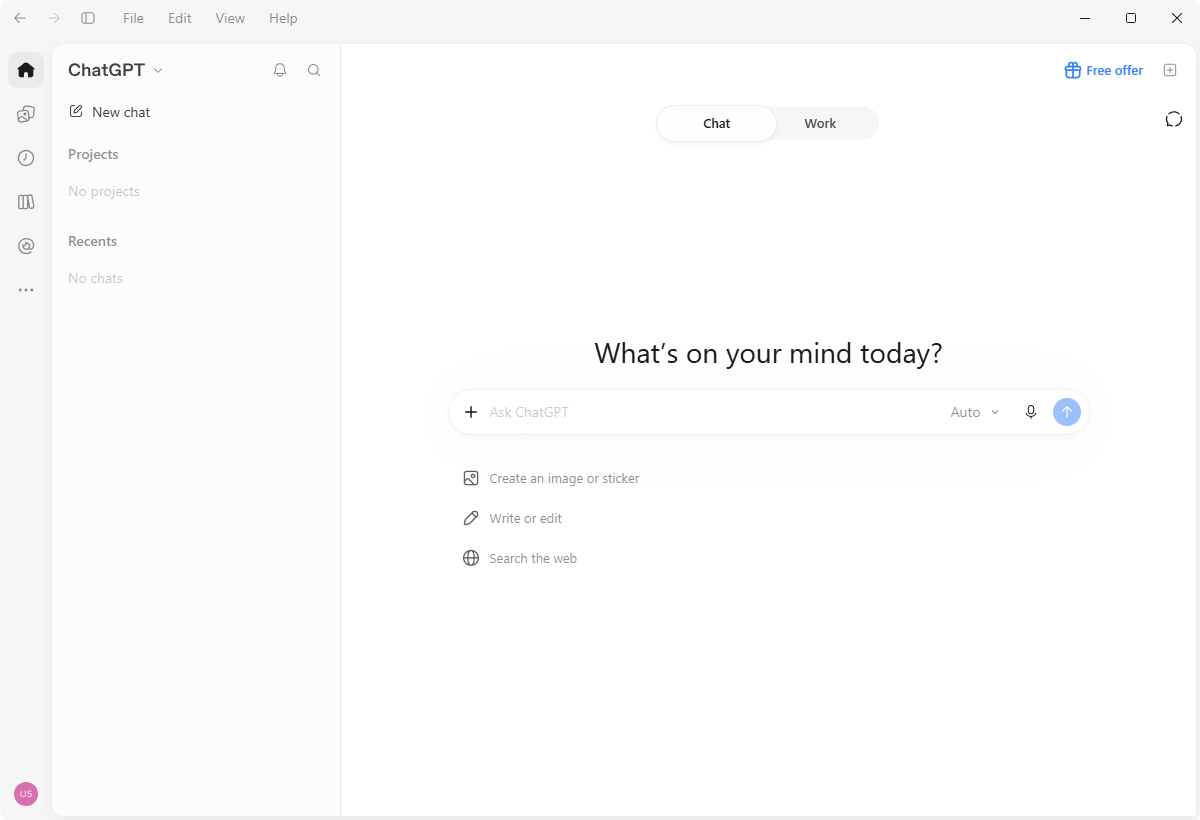Navigate forward with the right arrow
The width and height of the screenshot is (1200, 820).
[54, 18]
